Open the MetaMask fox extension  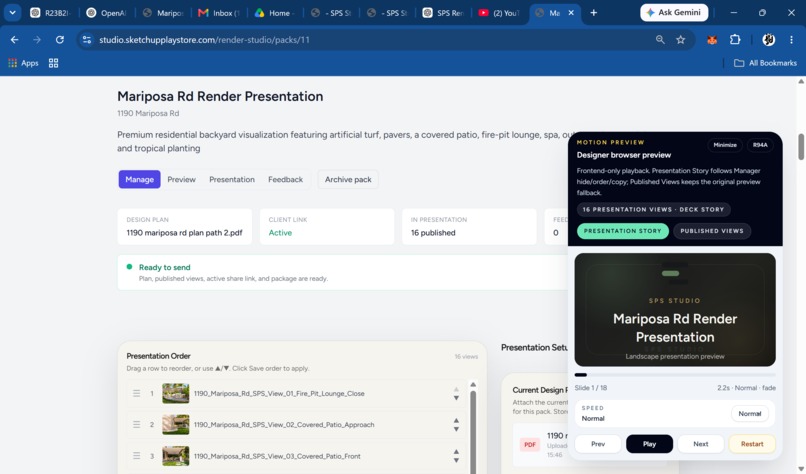point(712,40)
